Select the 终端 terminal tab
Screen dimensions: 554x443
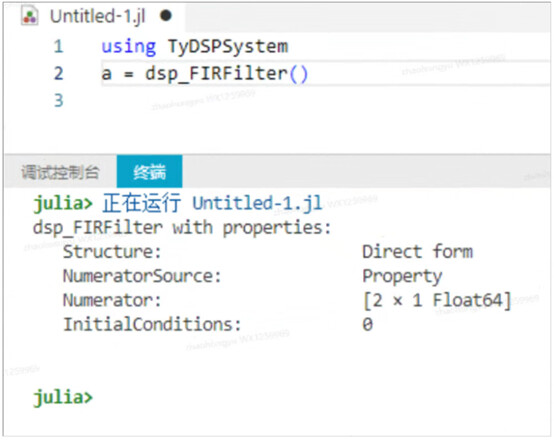(149, 172)
